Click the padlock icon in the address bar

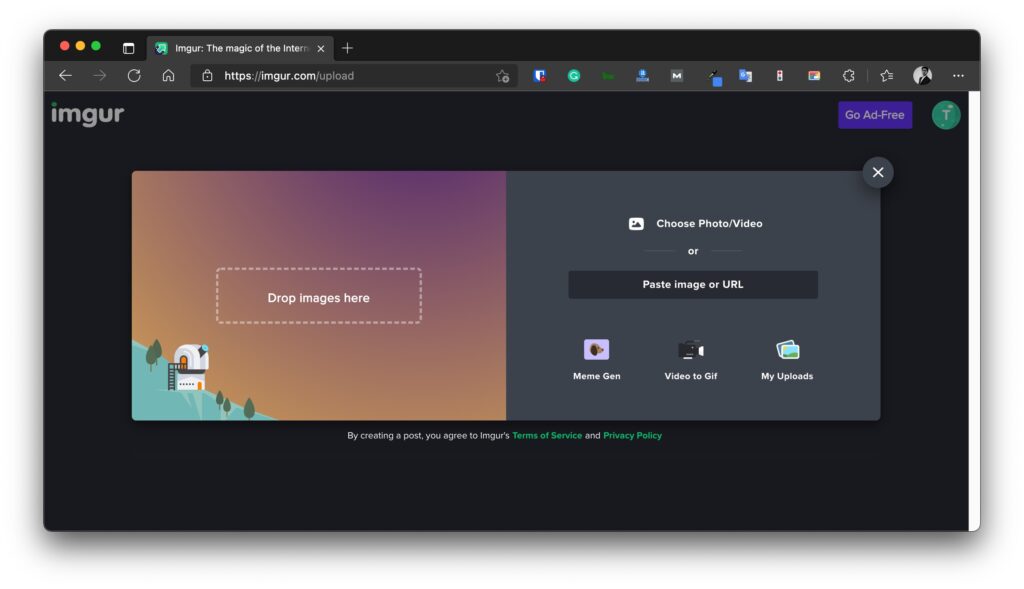coord(207,75)
